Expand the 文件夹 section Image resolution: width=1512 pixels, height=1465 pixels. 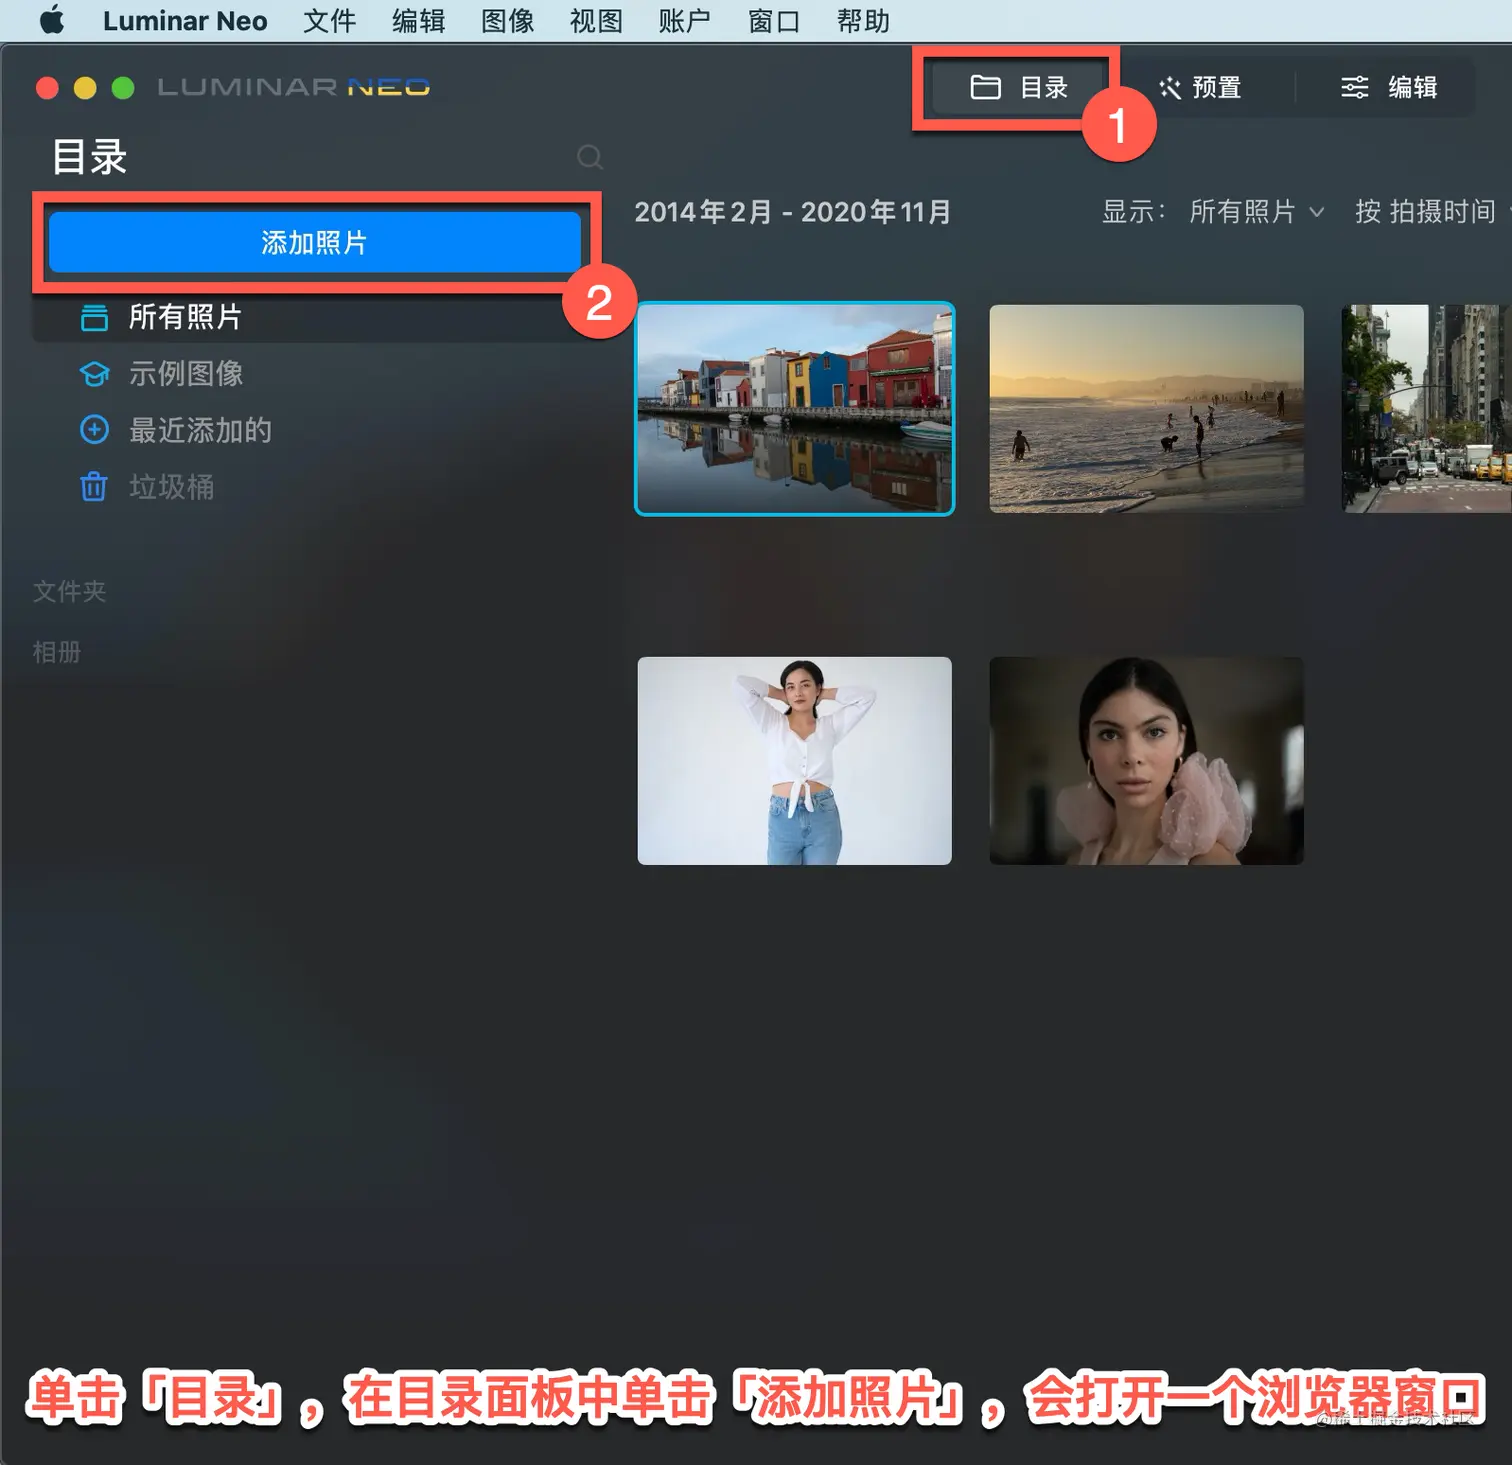point(69,591)
